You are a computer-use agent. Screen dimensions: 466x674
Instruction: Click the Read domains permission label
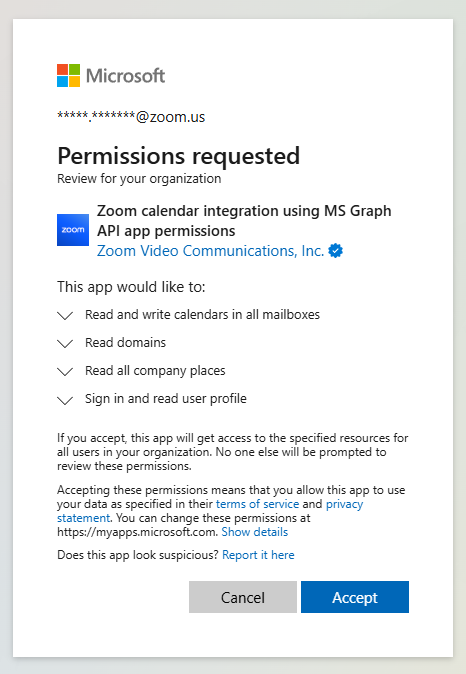pos(126,343)
